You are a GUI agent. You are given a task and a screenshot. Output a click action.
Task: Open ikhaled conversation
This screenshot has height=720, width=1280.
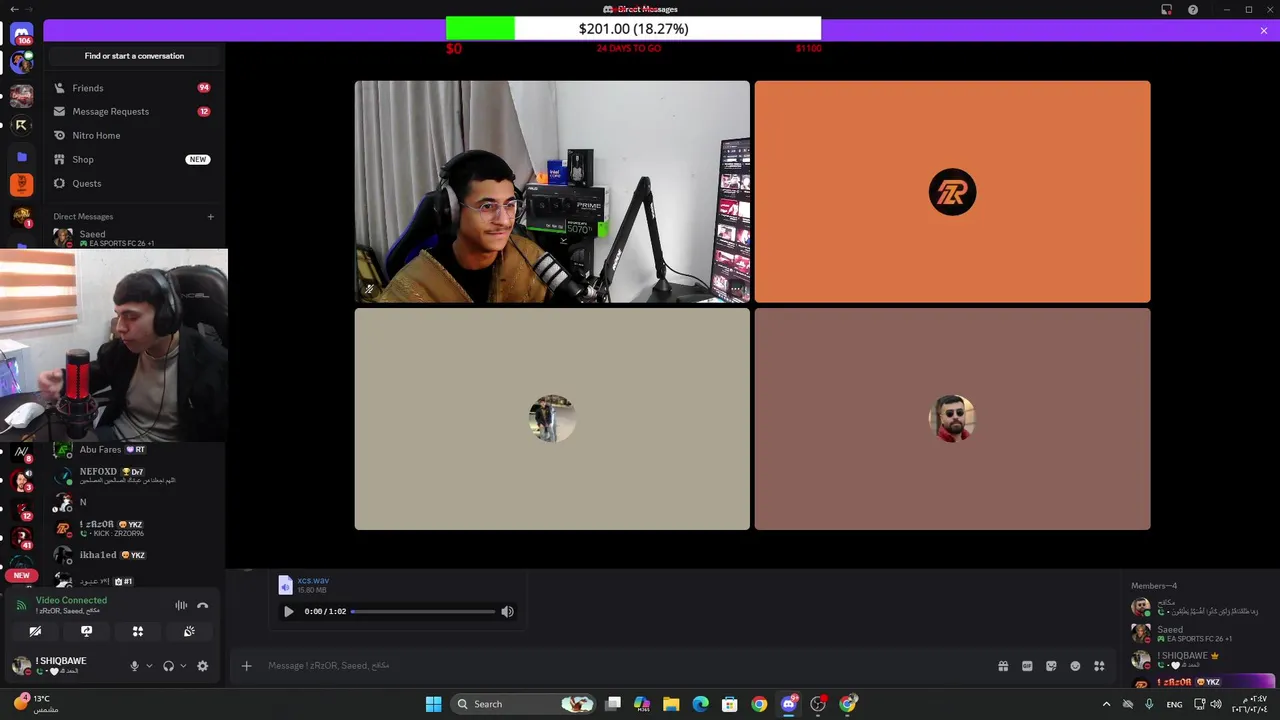coord(134,555)
